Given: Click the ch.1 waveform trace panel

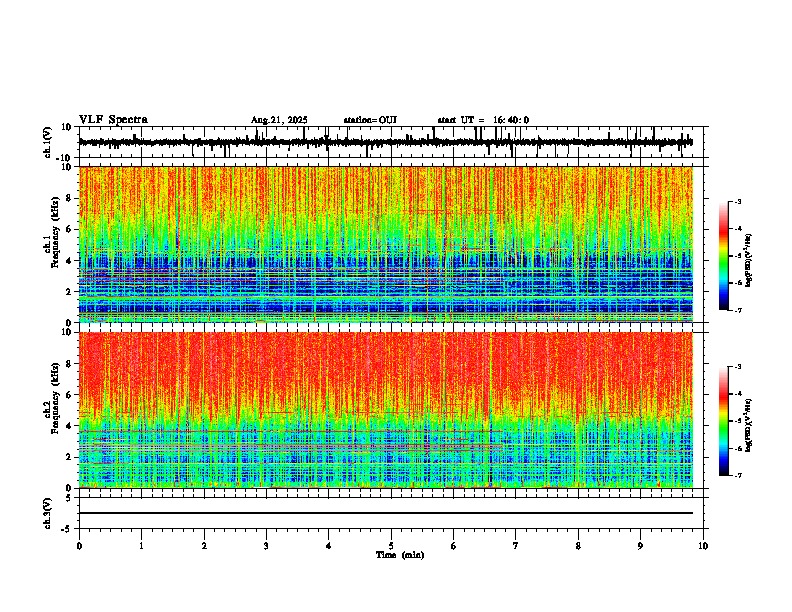Looking at the screenshot, I should coord(393,142).
